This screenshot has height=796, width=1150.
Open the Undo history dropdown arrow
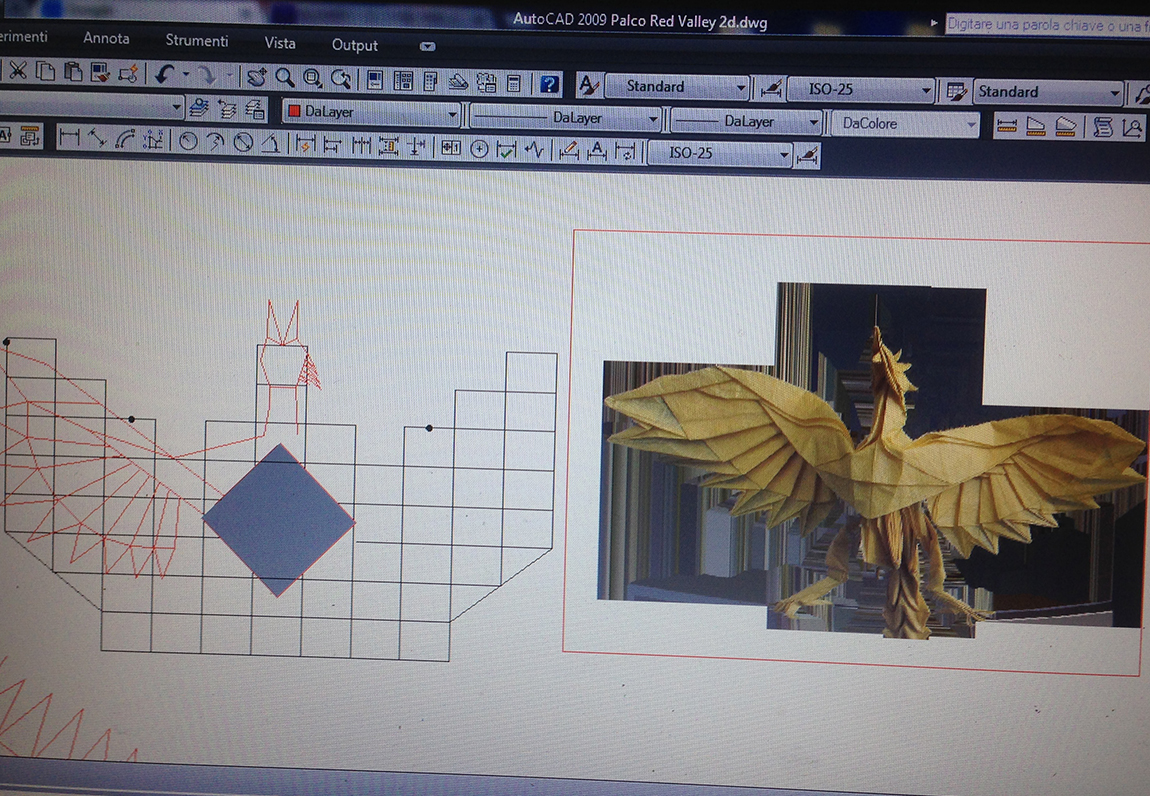point(186,74)
